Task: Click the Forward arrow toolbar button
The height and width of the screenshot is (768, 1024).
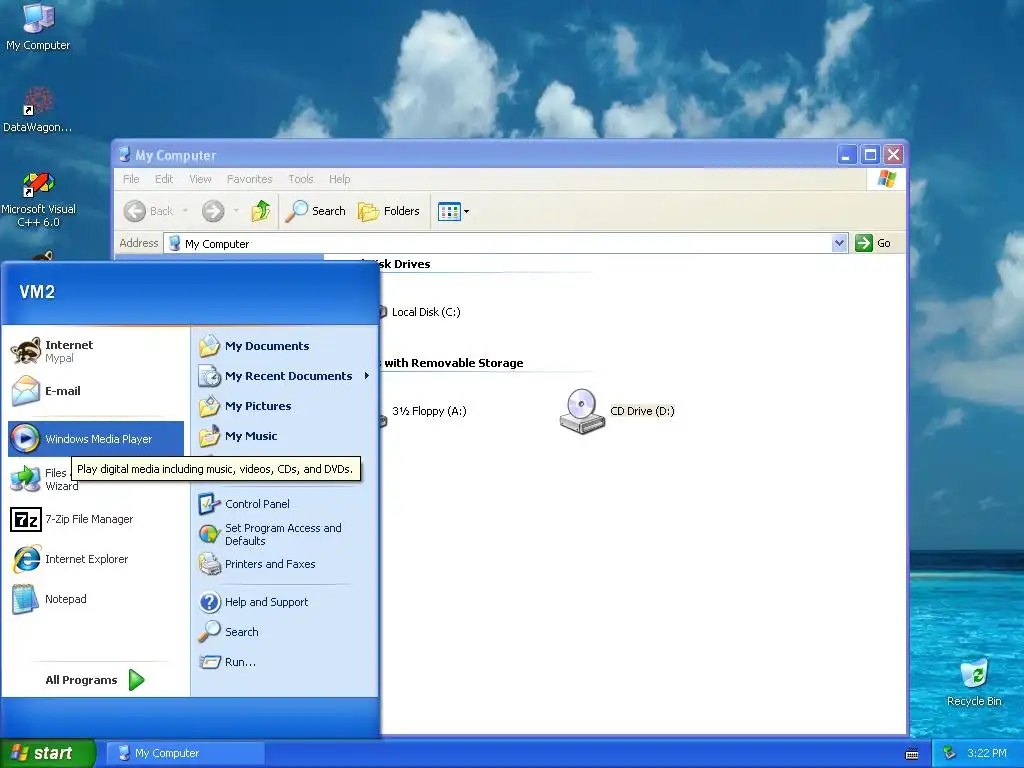Action: [x=213, y=211]
